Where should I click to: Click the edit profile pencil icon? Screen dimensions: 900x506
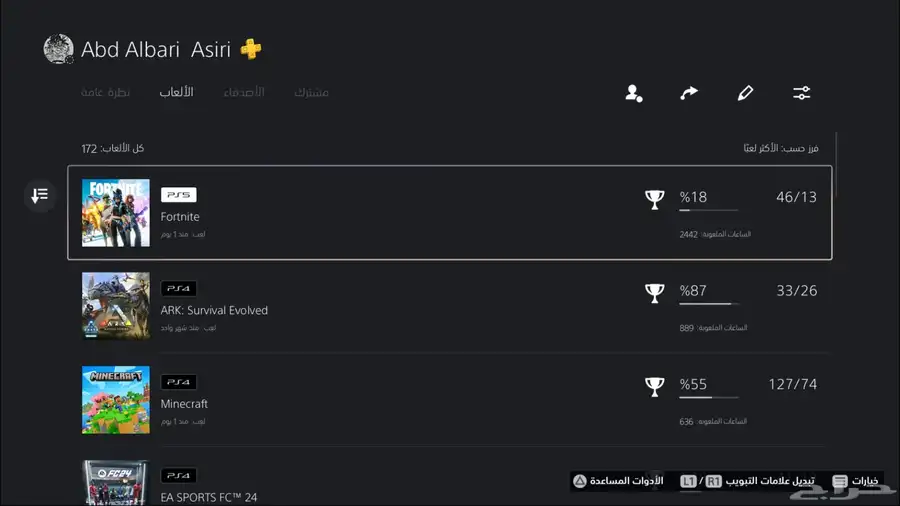(745, 93)
